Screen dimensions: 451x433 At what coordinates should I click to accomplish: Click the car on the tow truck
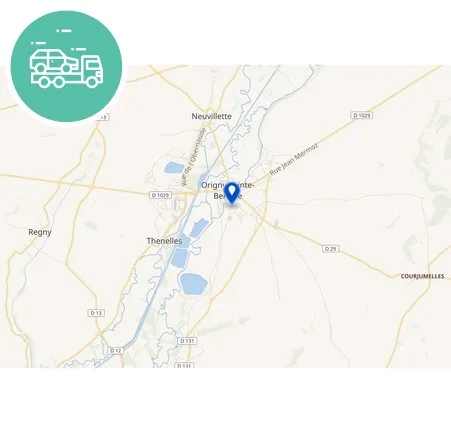(x=54, y=61)
